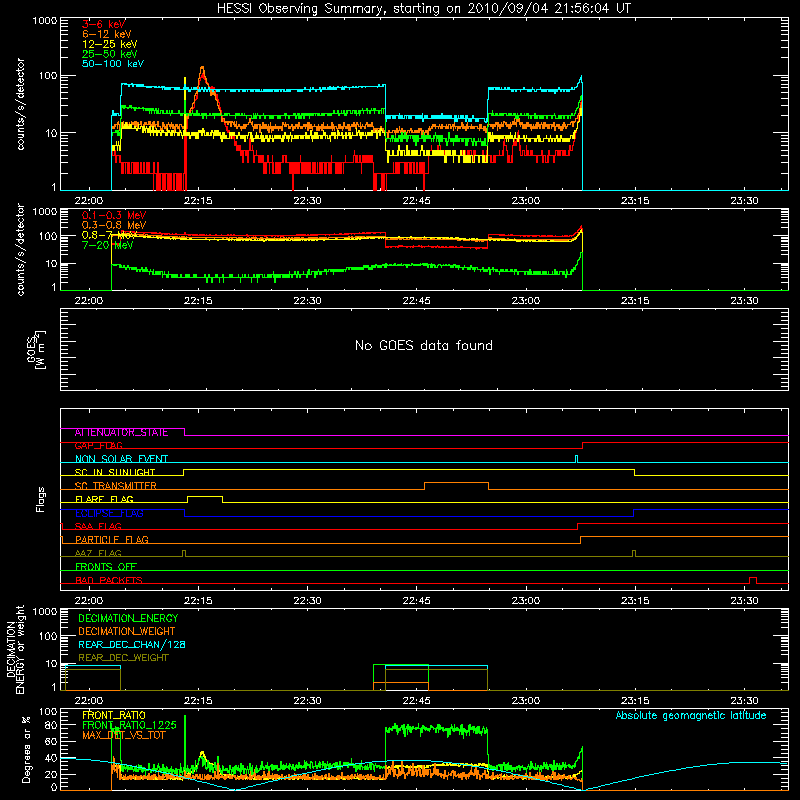Viewport: 800px width, 800px height.
Task: Click the 25-50 keV legend entry
Action: tap(110, 54)
